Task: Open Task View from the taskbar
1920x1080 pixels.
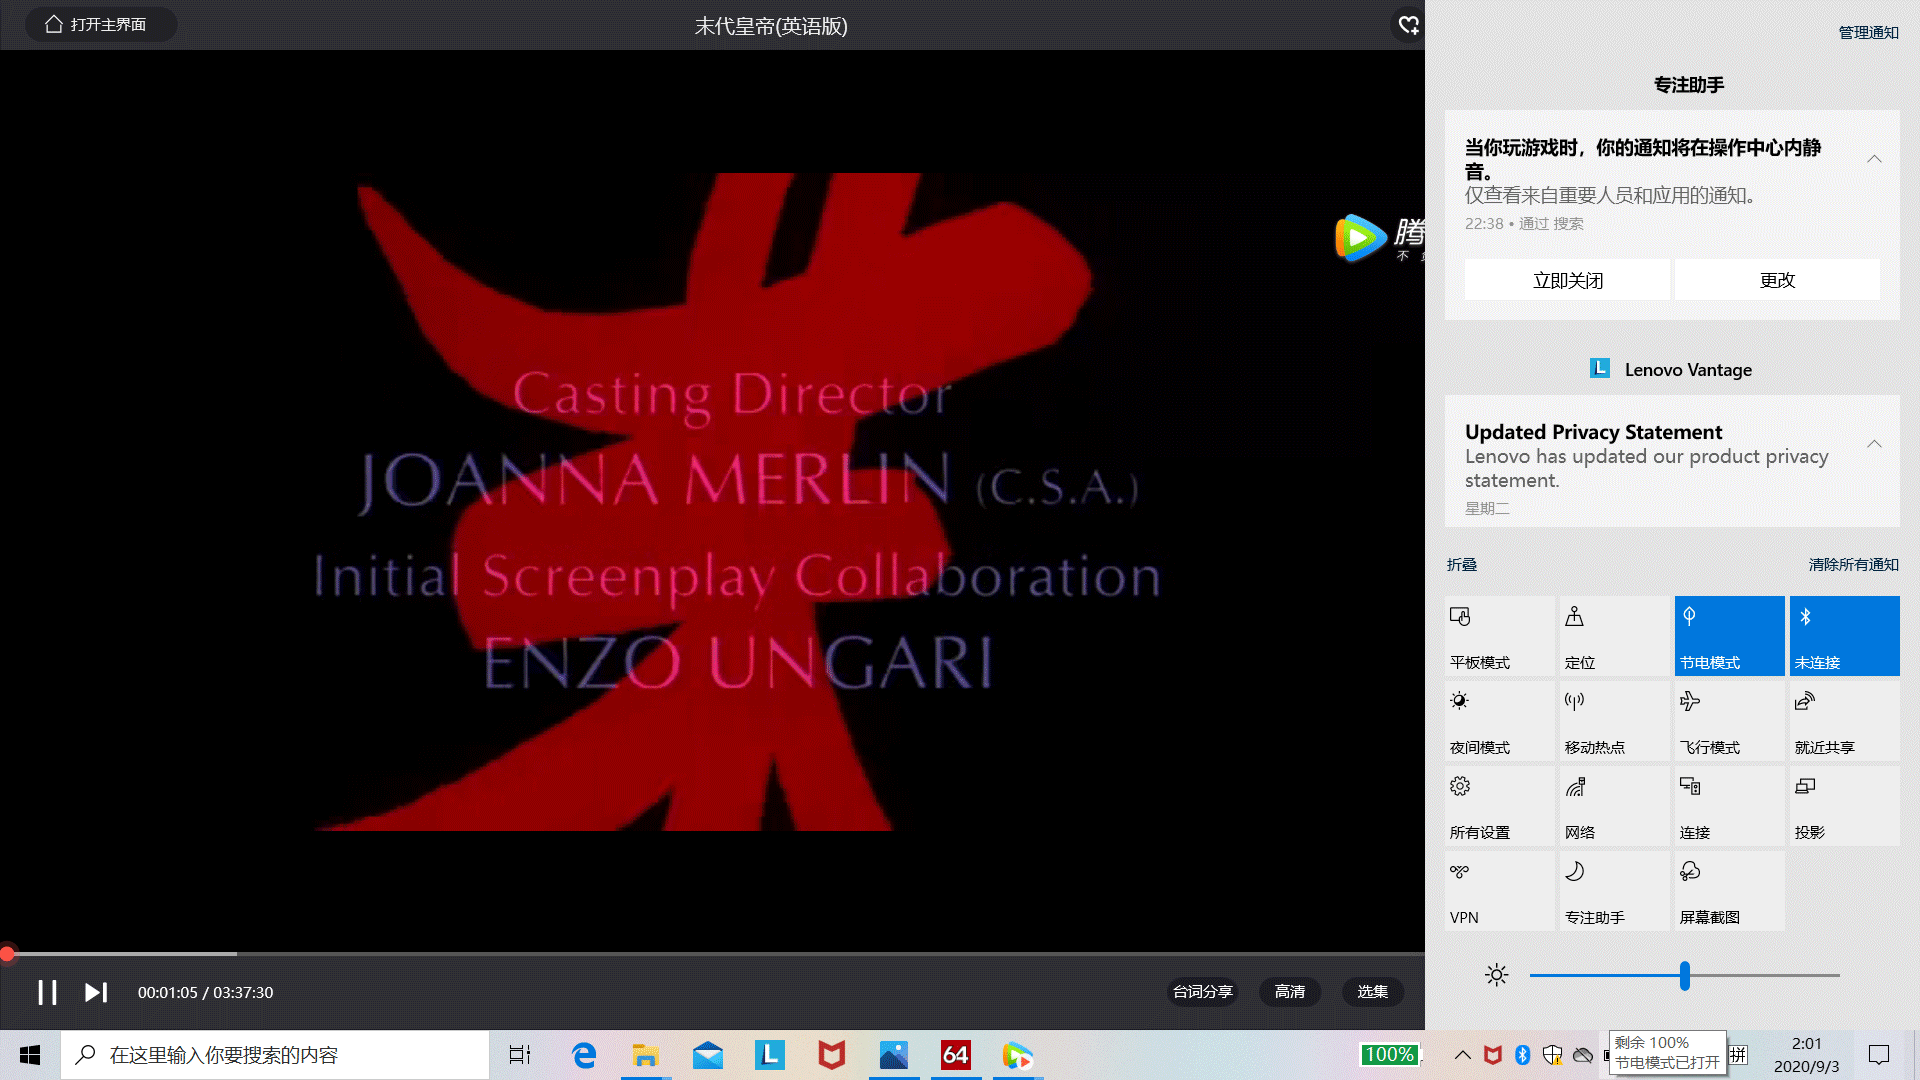Action: (520, 1055)
